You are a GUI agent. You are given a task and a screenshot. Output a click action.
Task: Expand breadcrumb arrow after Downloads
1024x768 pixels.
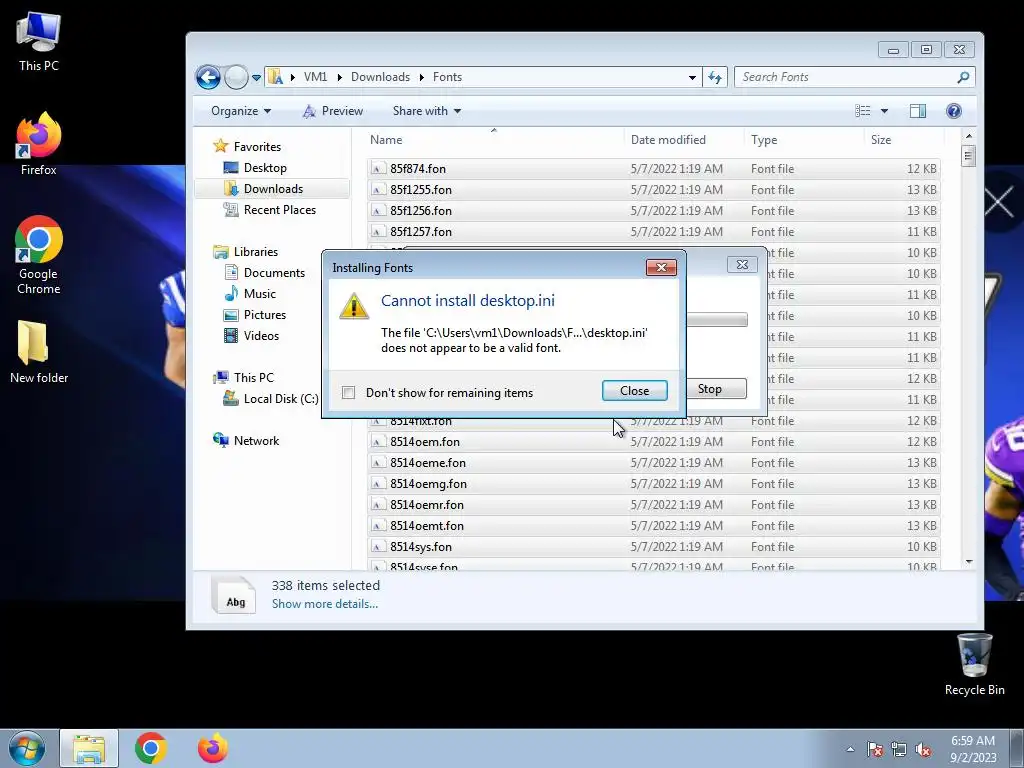(422, 78)
